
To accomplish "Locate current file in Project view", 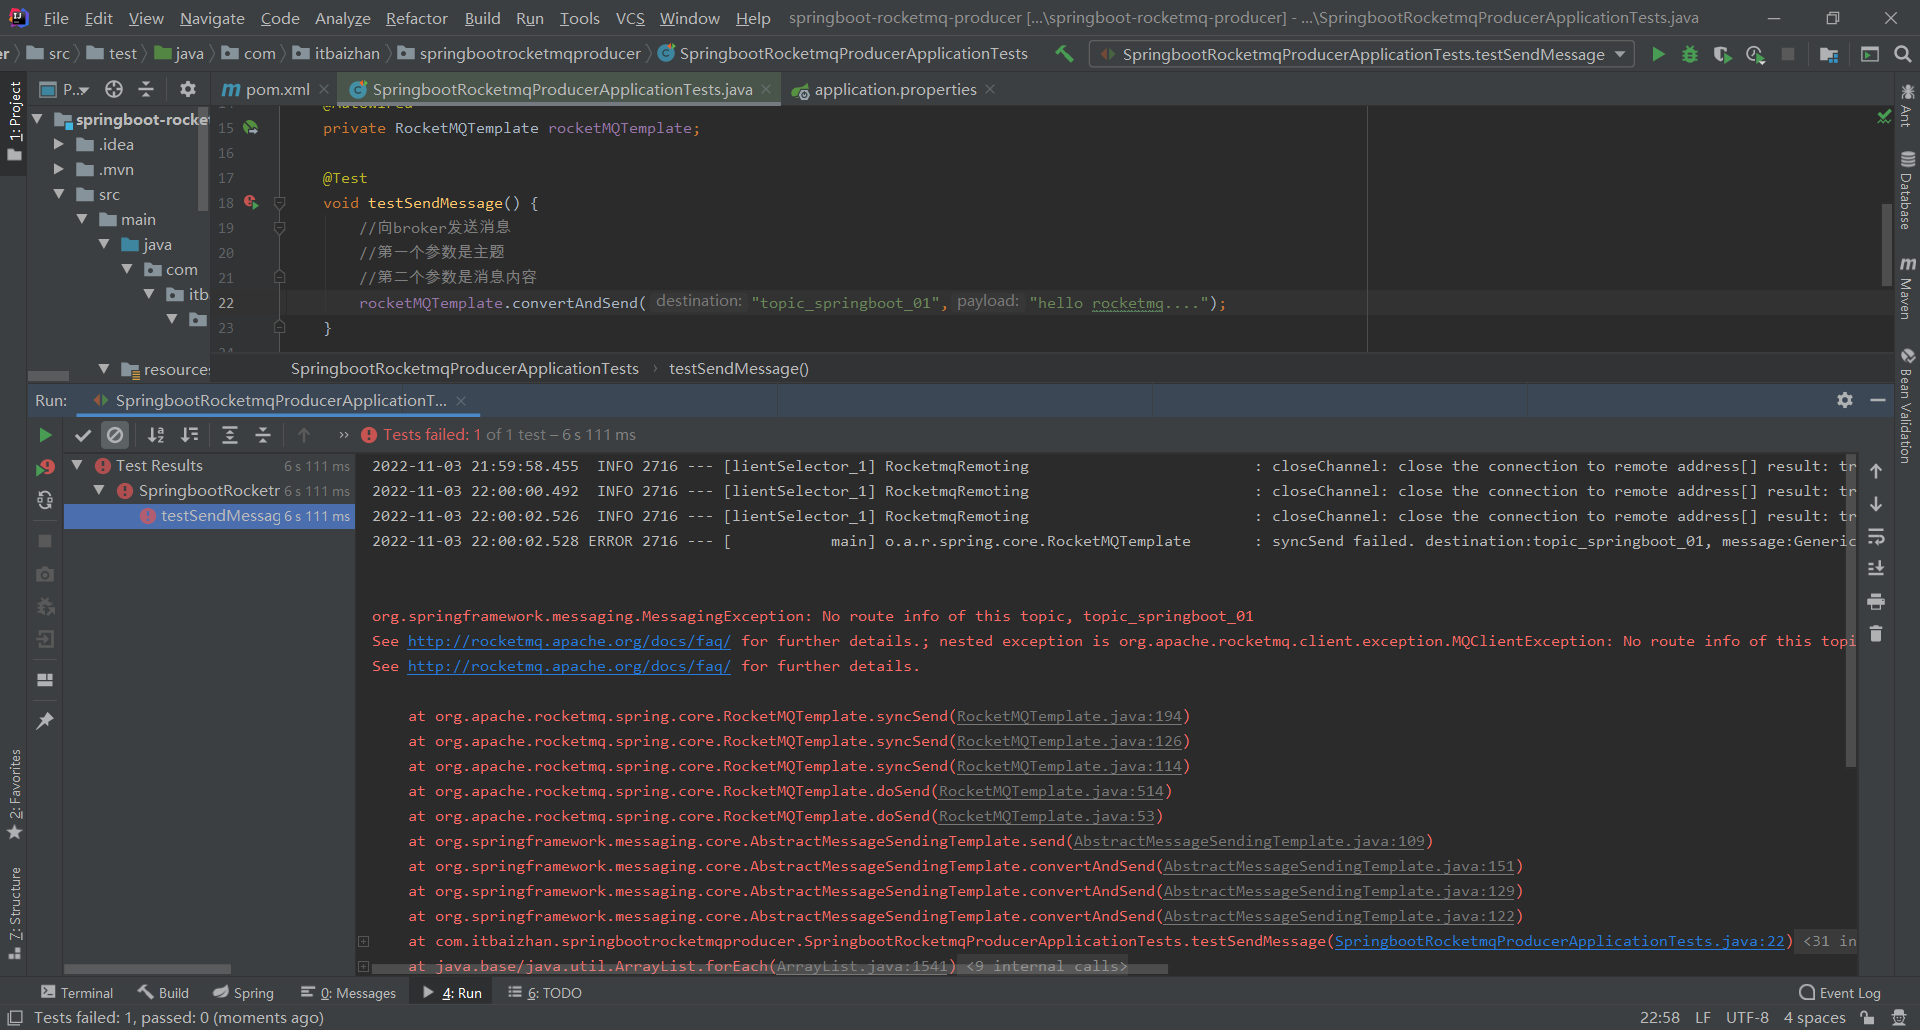I will pyautogui.click(x=114, y=89).
